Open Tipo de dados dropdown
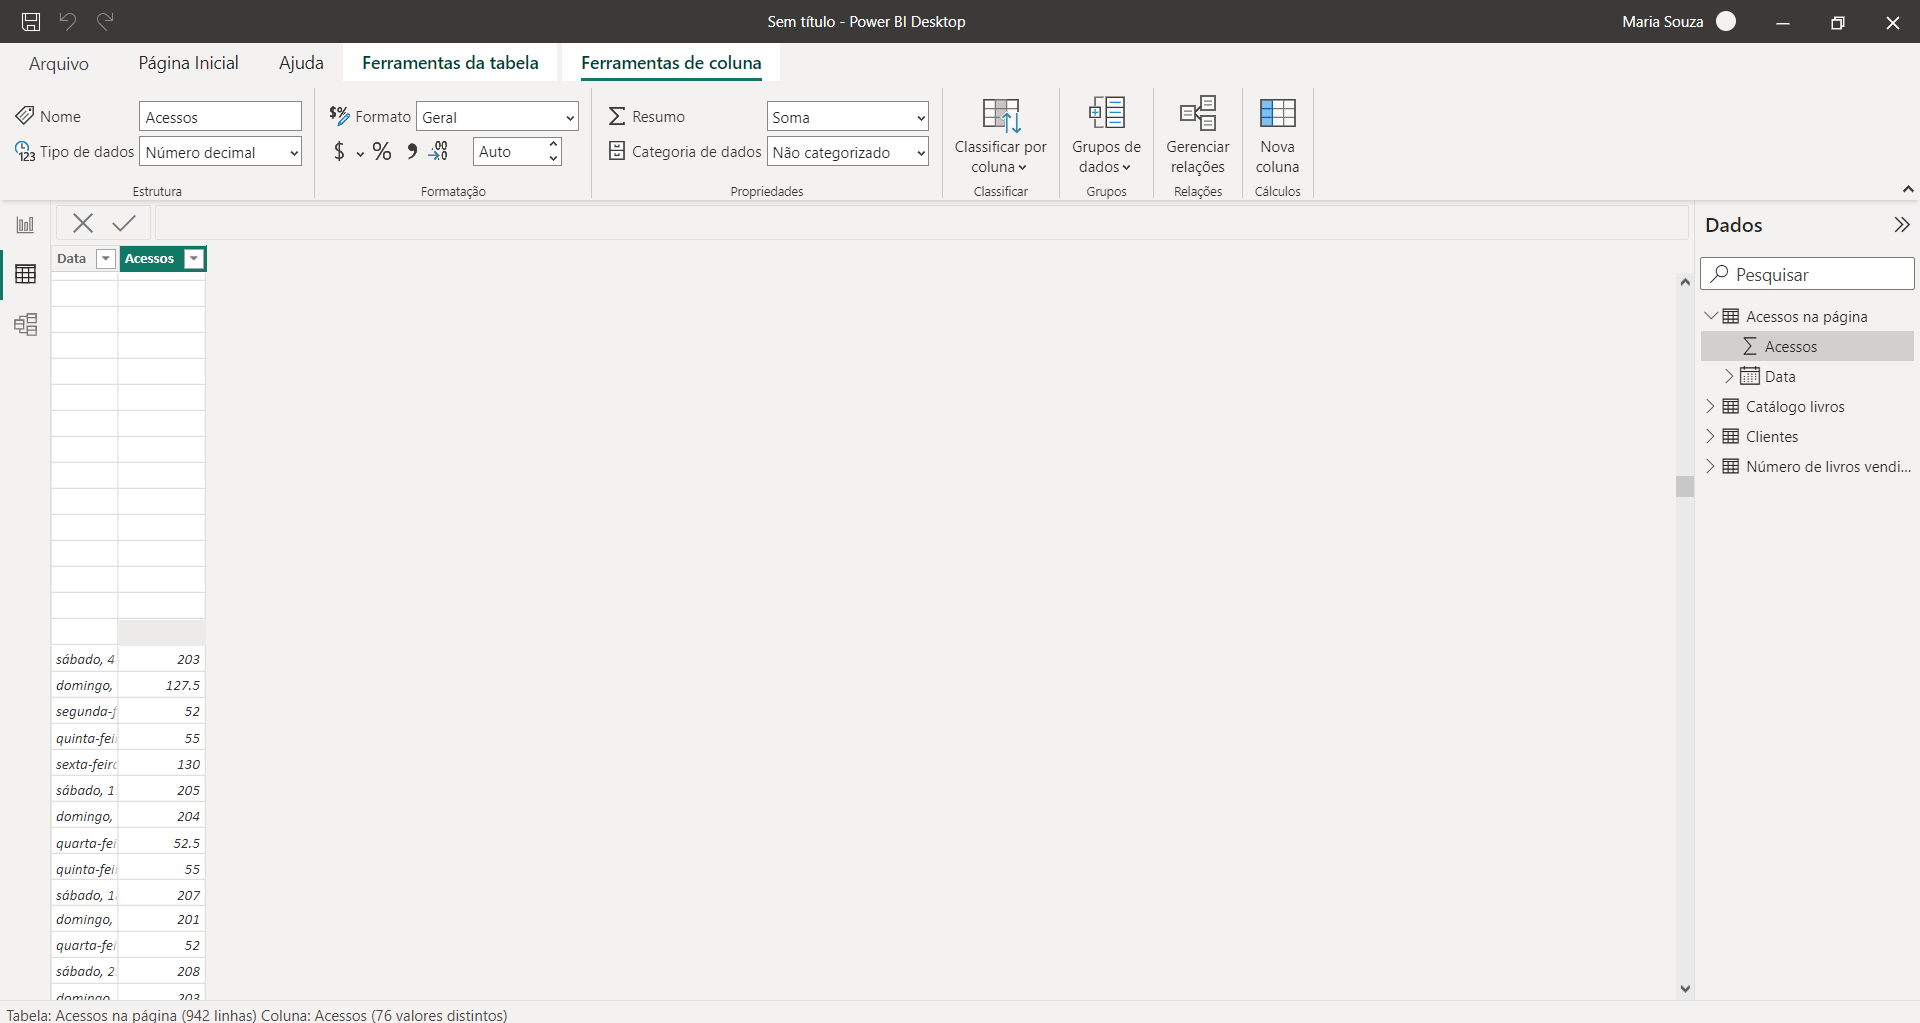Image resolution: width=1920 pixels, height=1023 pixels. (x=221, y=152)
